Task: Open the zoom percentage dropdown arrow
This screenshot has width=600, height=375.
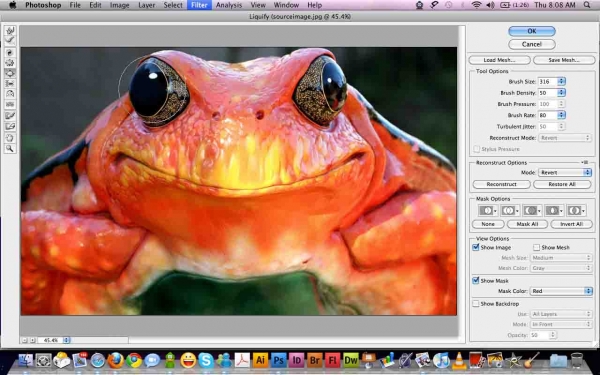Action: tap(66, 340)
